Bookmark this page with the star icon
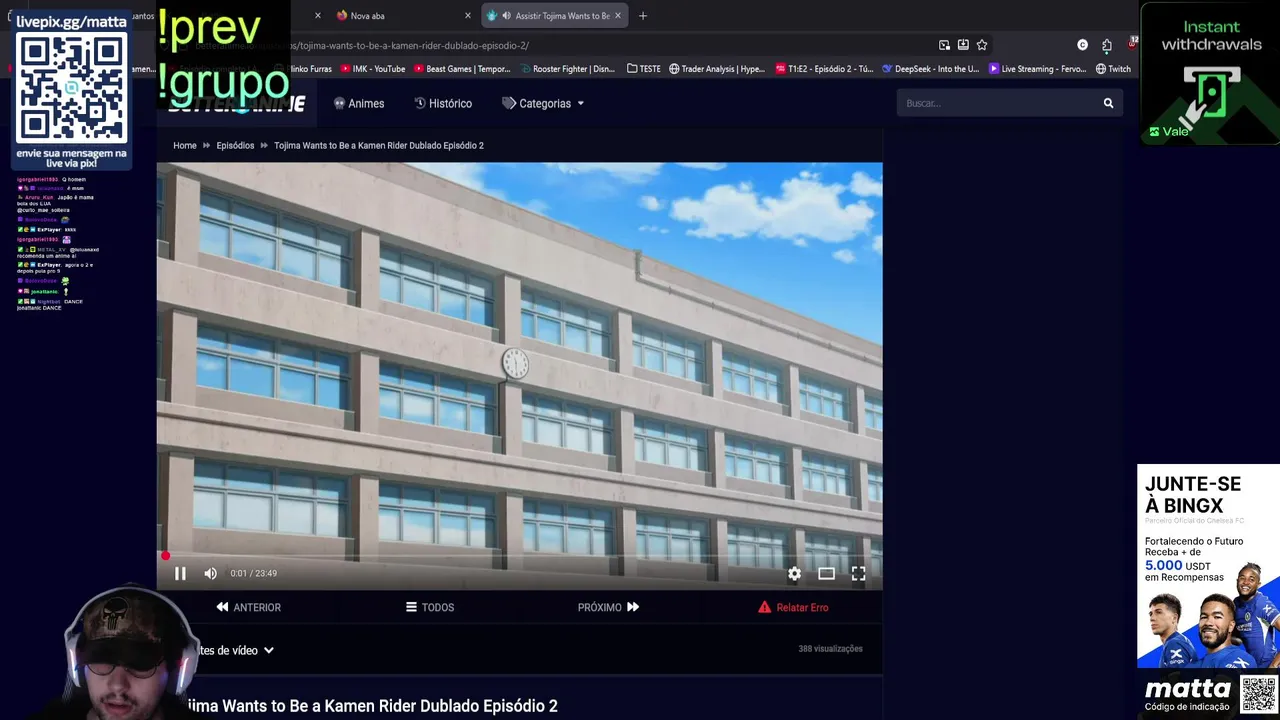Screen dimensions: 1280x720 (982, 45)
